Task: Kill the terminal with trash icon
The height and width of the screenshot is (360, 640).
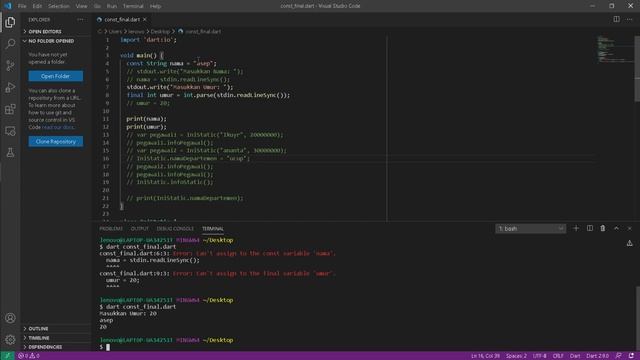Action: [x=603, y=228]
